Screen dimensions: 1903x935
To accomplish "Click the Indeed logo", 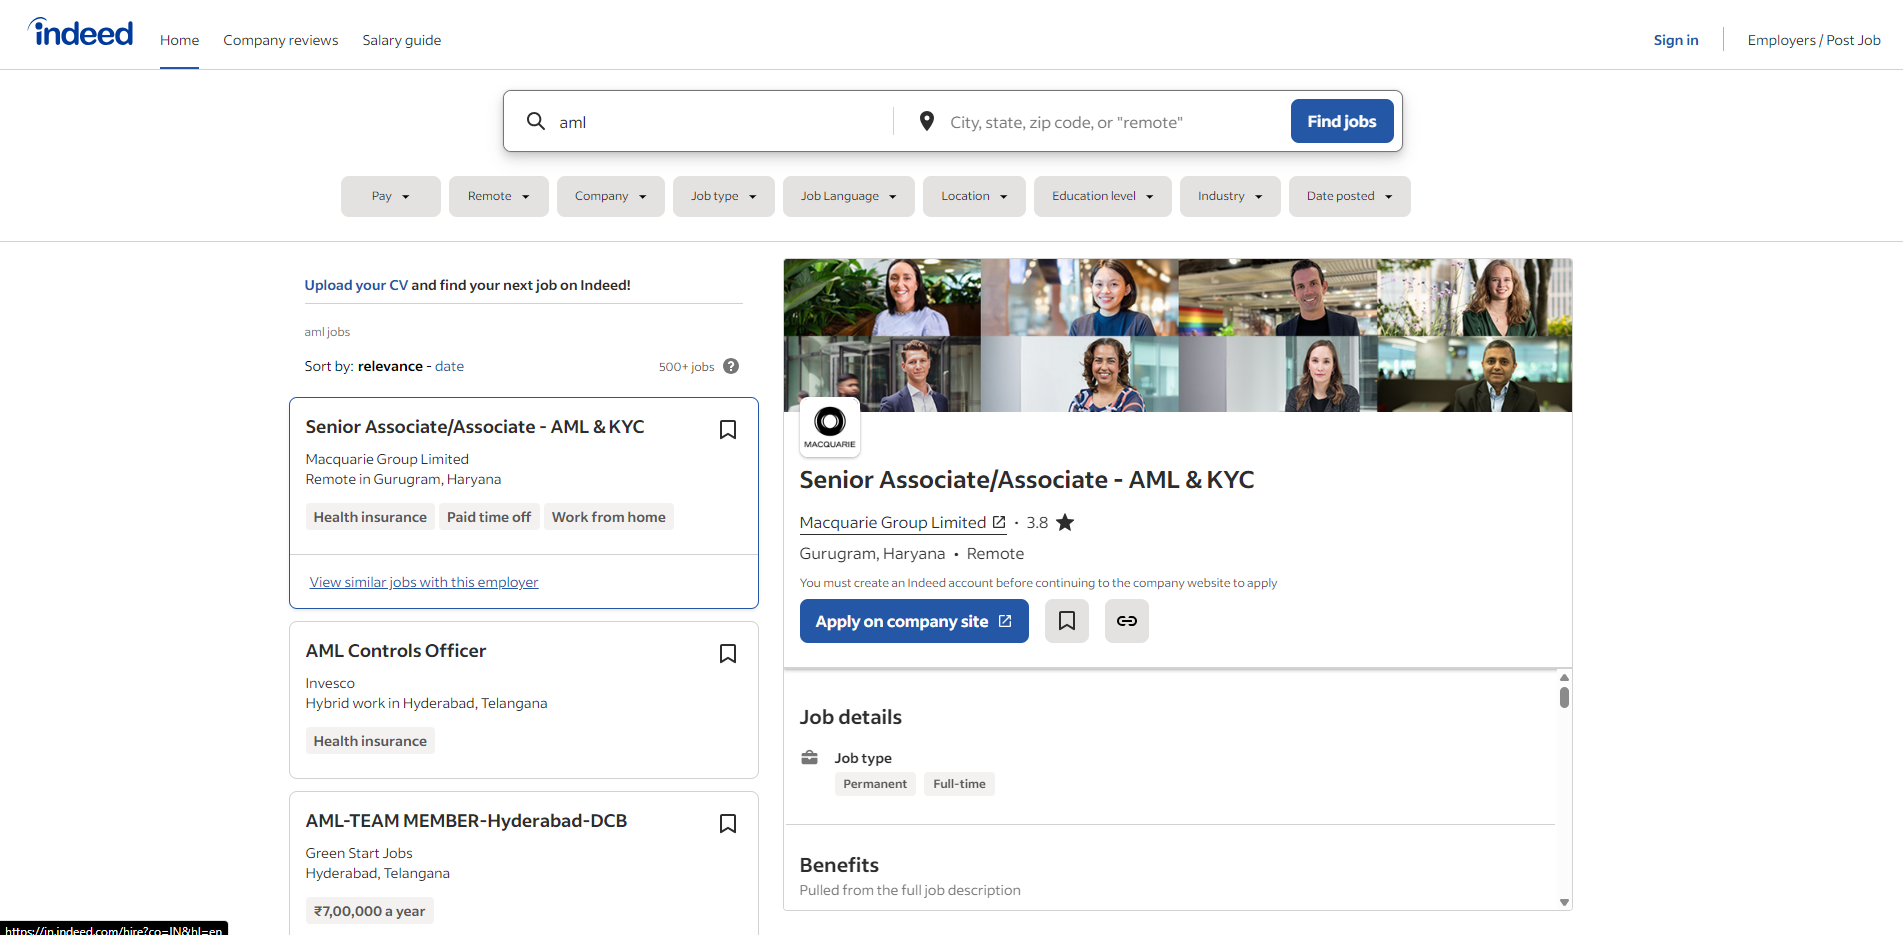I will pyautogui.click(x=81, y=33).
